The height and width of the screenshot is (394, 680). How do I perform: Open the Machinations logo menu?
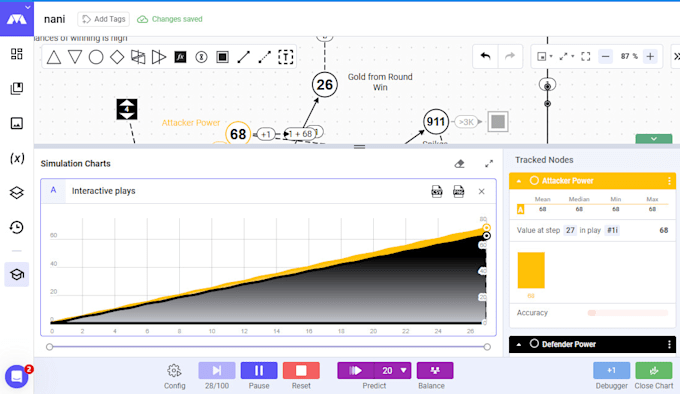[16, 19]
